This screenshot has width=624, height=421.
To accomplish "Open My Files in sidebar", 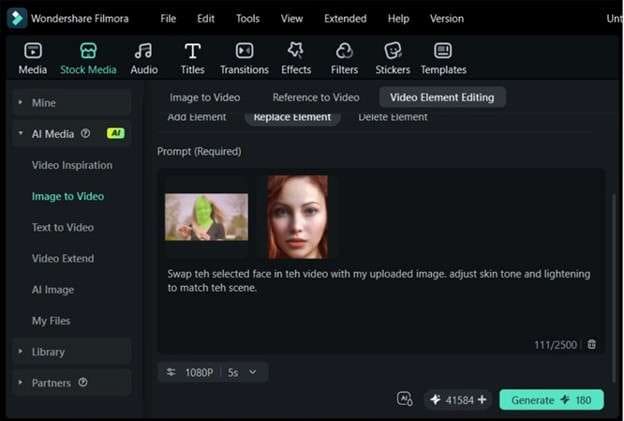I will 51,321.
